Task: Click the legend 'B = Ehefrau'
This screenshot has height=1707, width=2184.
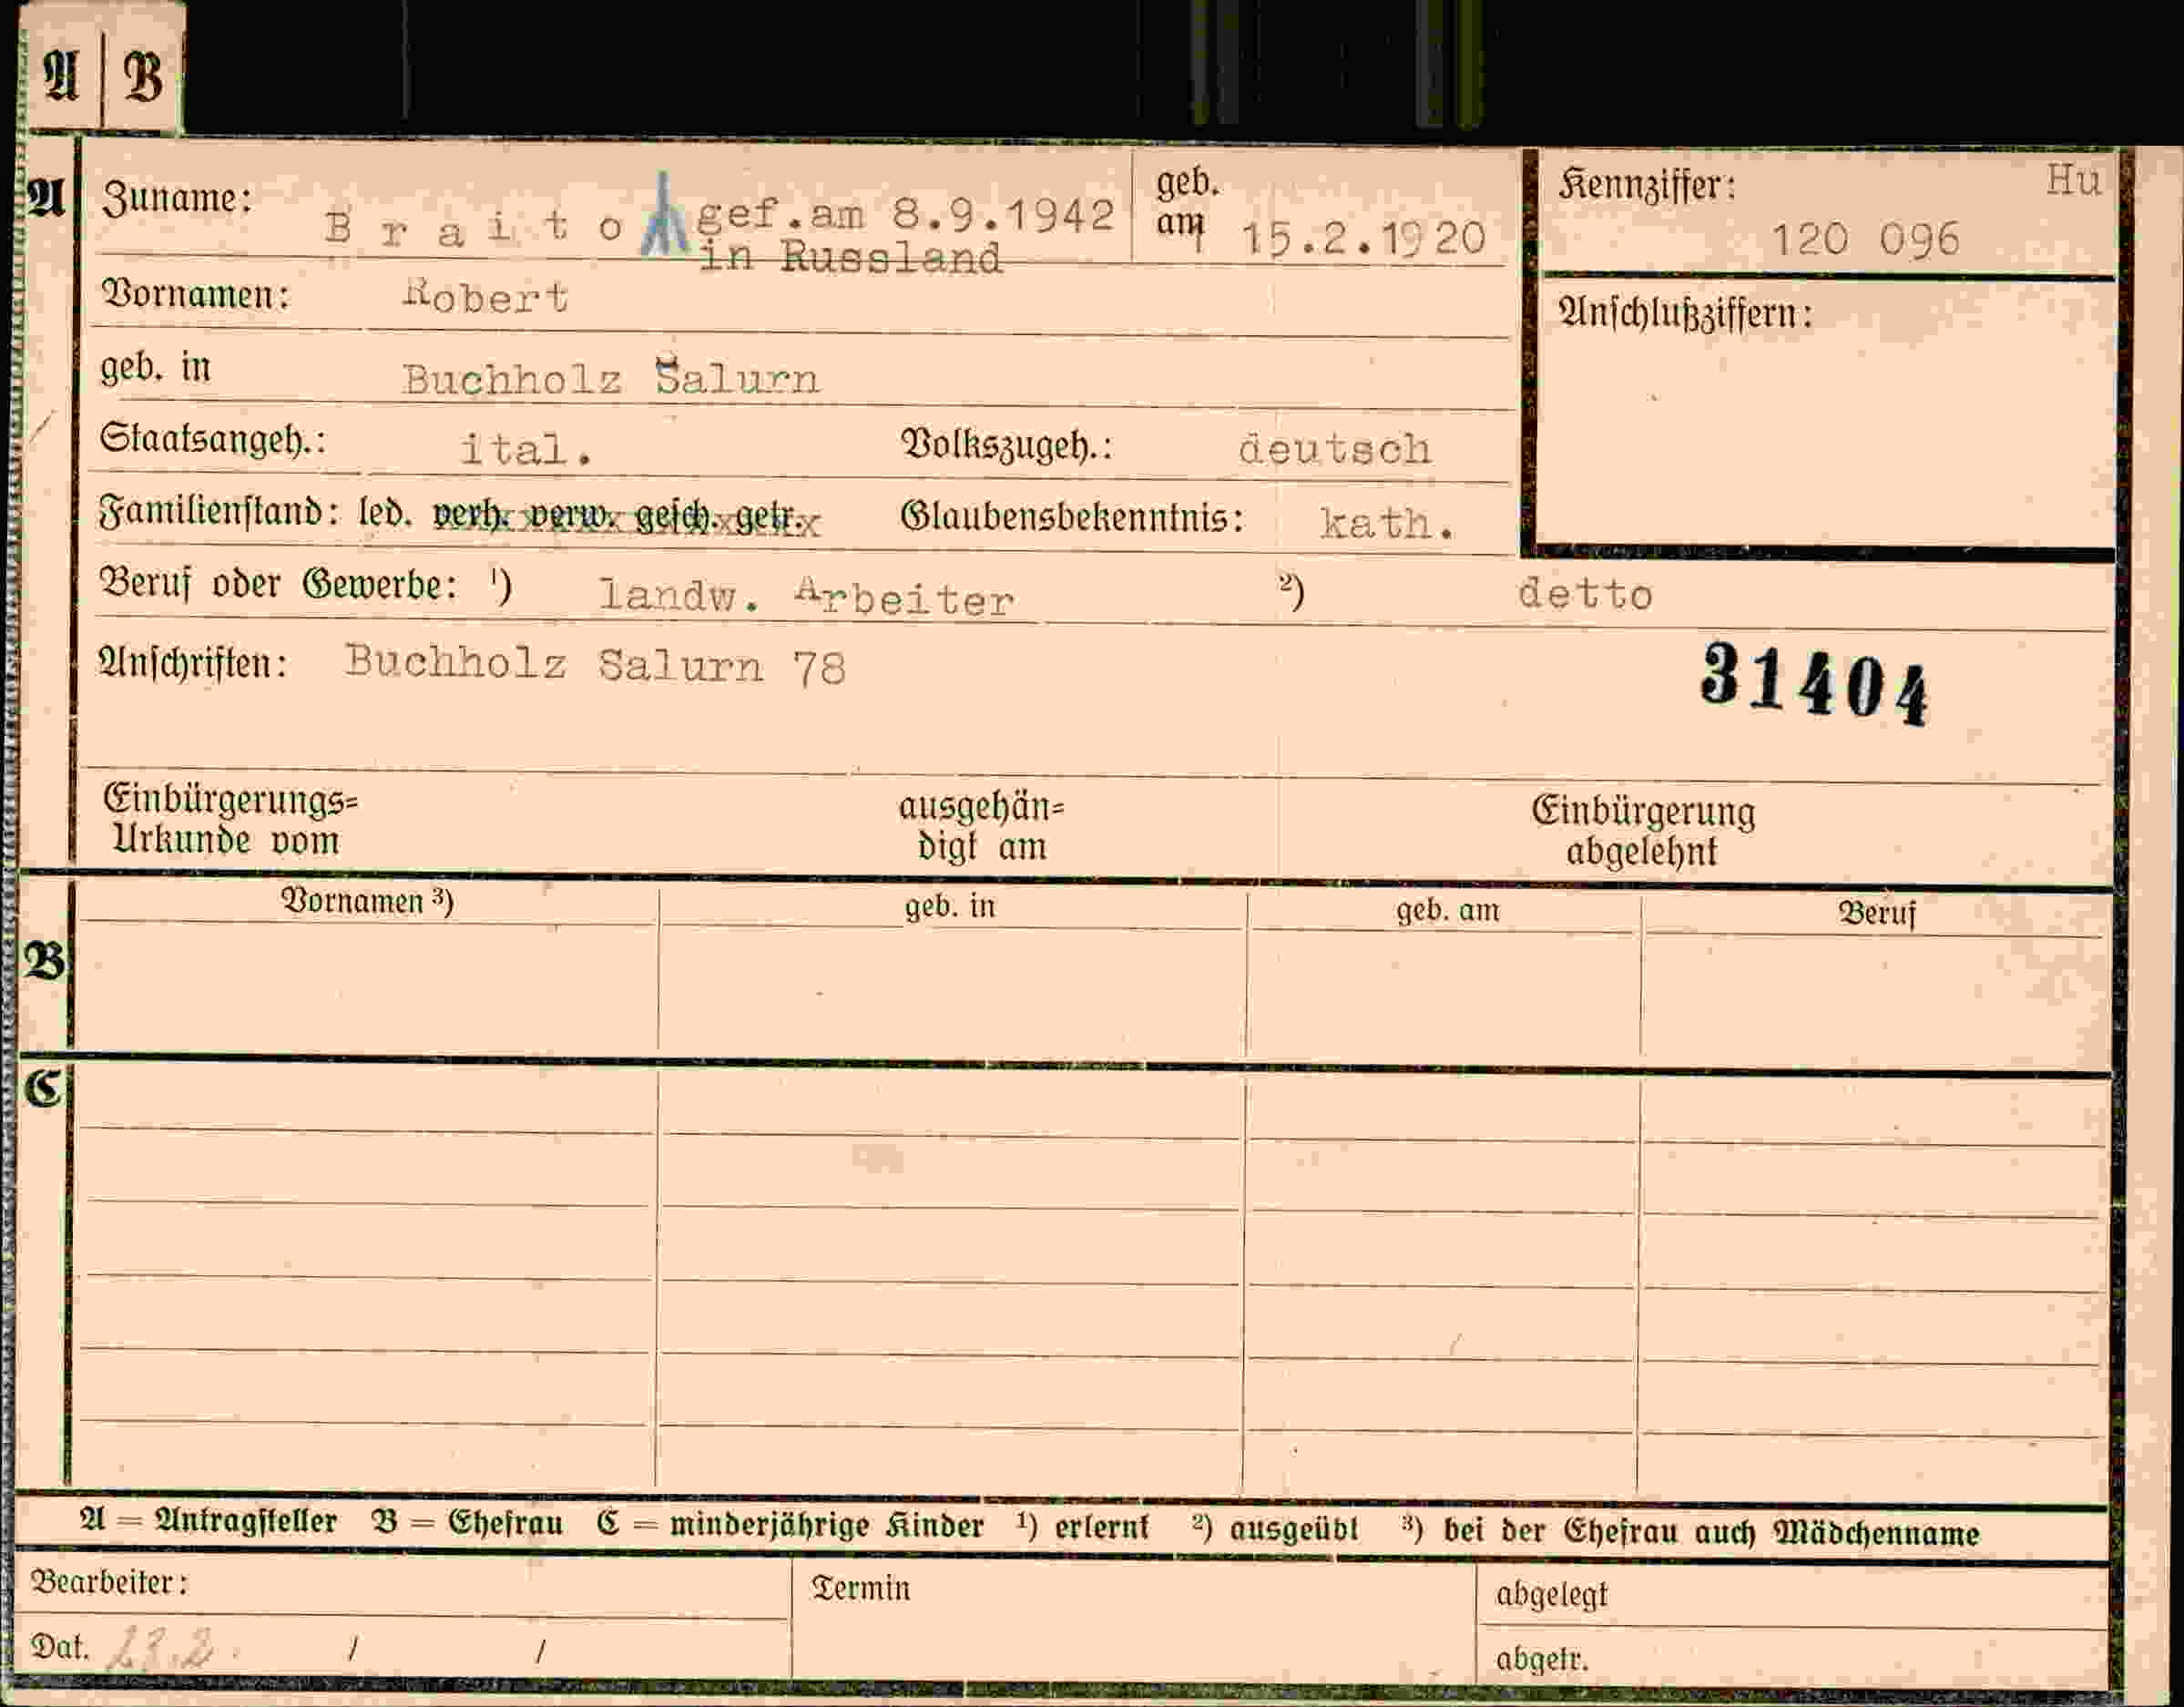Action: tap(467, 1523)
